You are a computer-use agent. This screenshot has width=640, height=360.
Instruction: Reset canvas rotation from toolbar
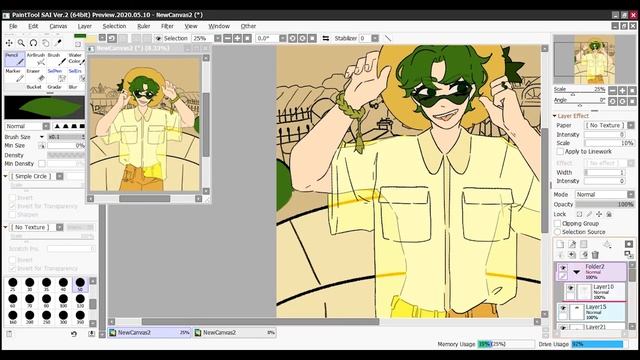312,38
